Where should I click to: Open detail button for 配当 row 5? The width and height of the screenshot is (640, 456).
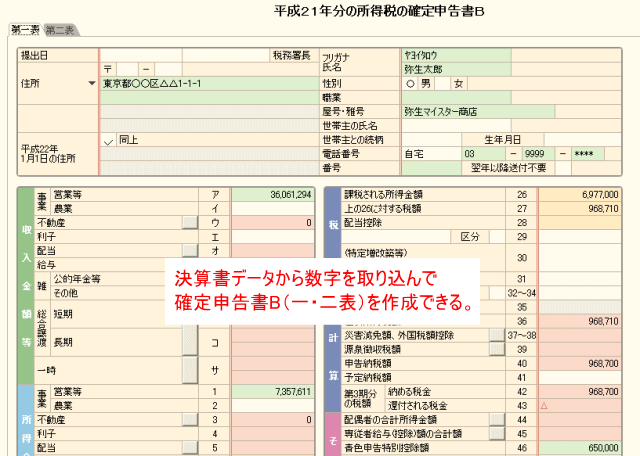click(190, 448)
